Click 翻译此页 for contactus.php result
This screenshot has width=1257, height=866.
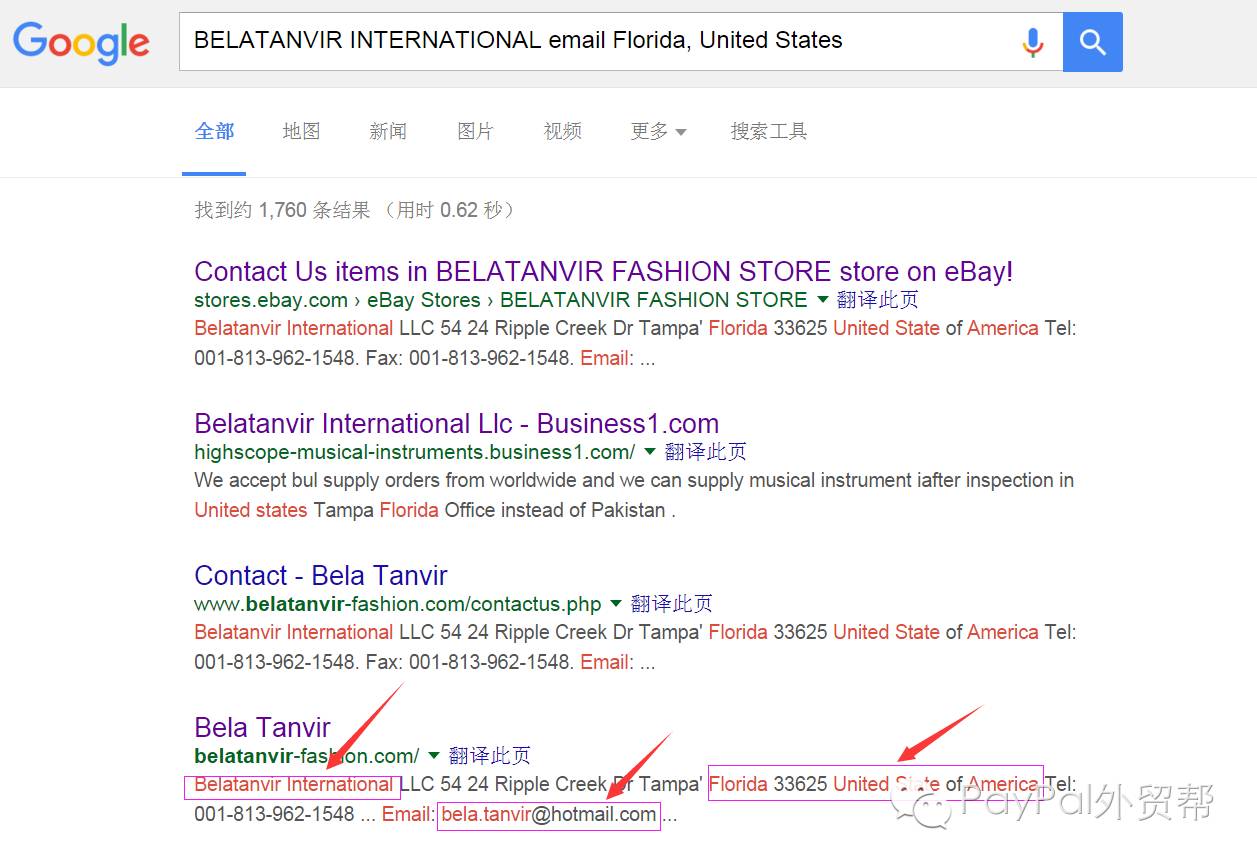pos(672,603)
